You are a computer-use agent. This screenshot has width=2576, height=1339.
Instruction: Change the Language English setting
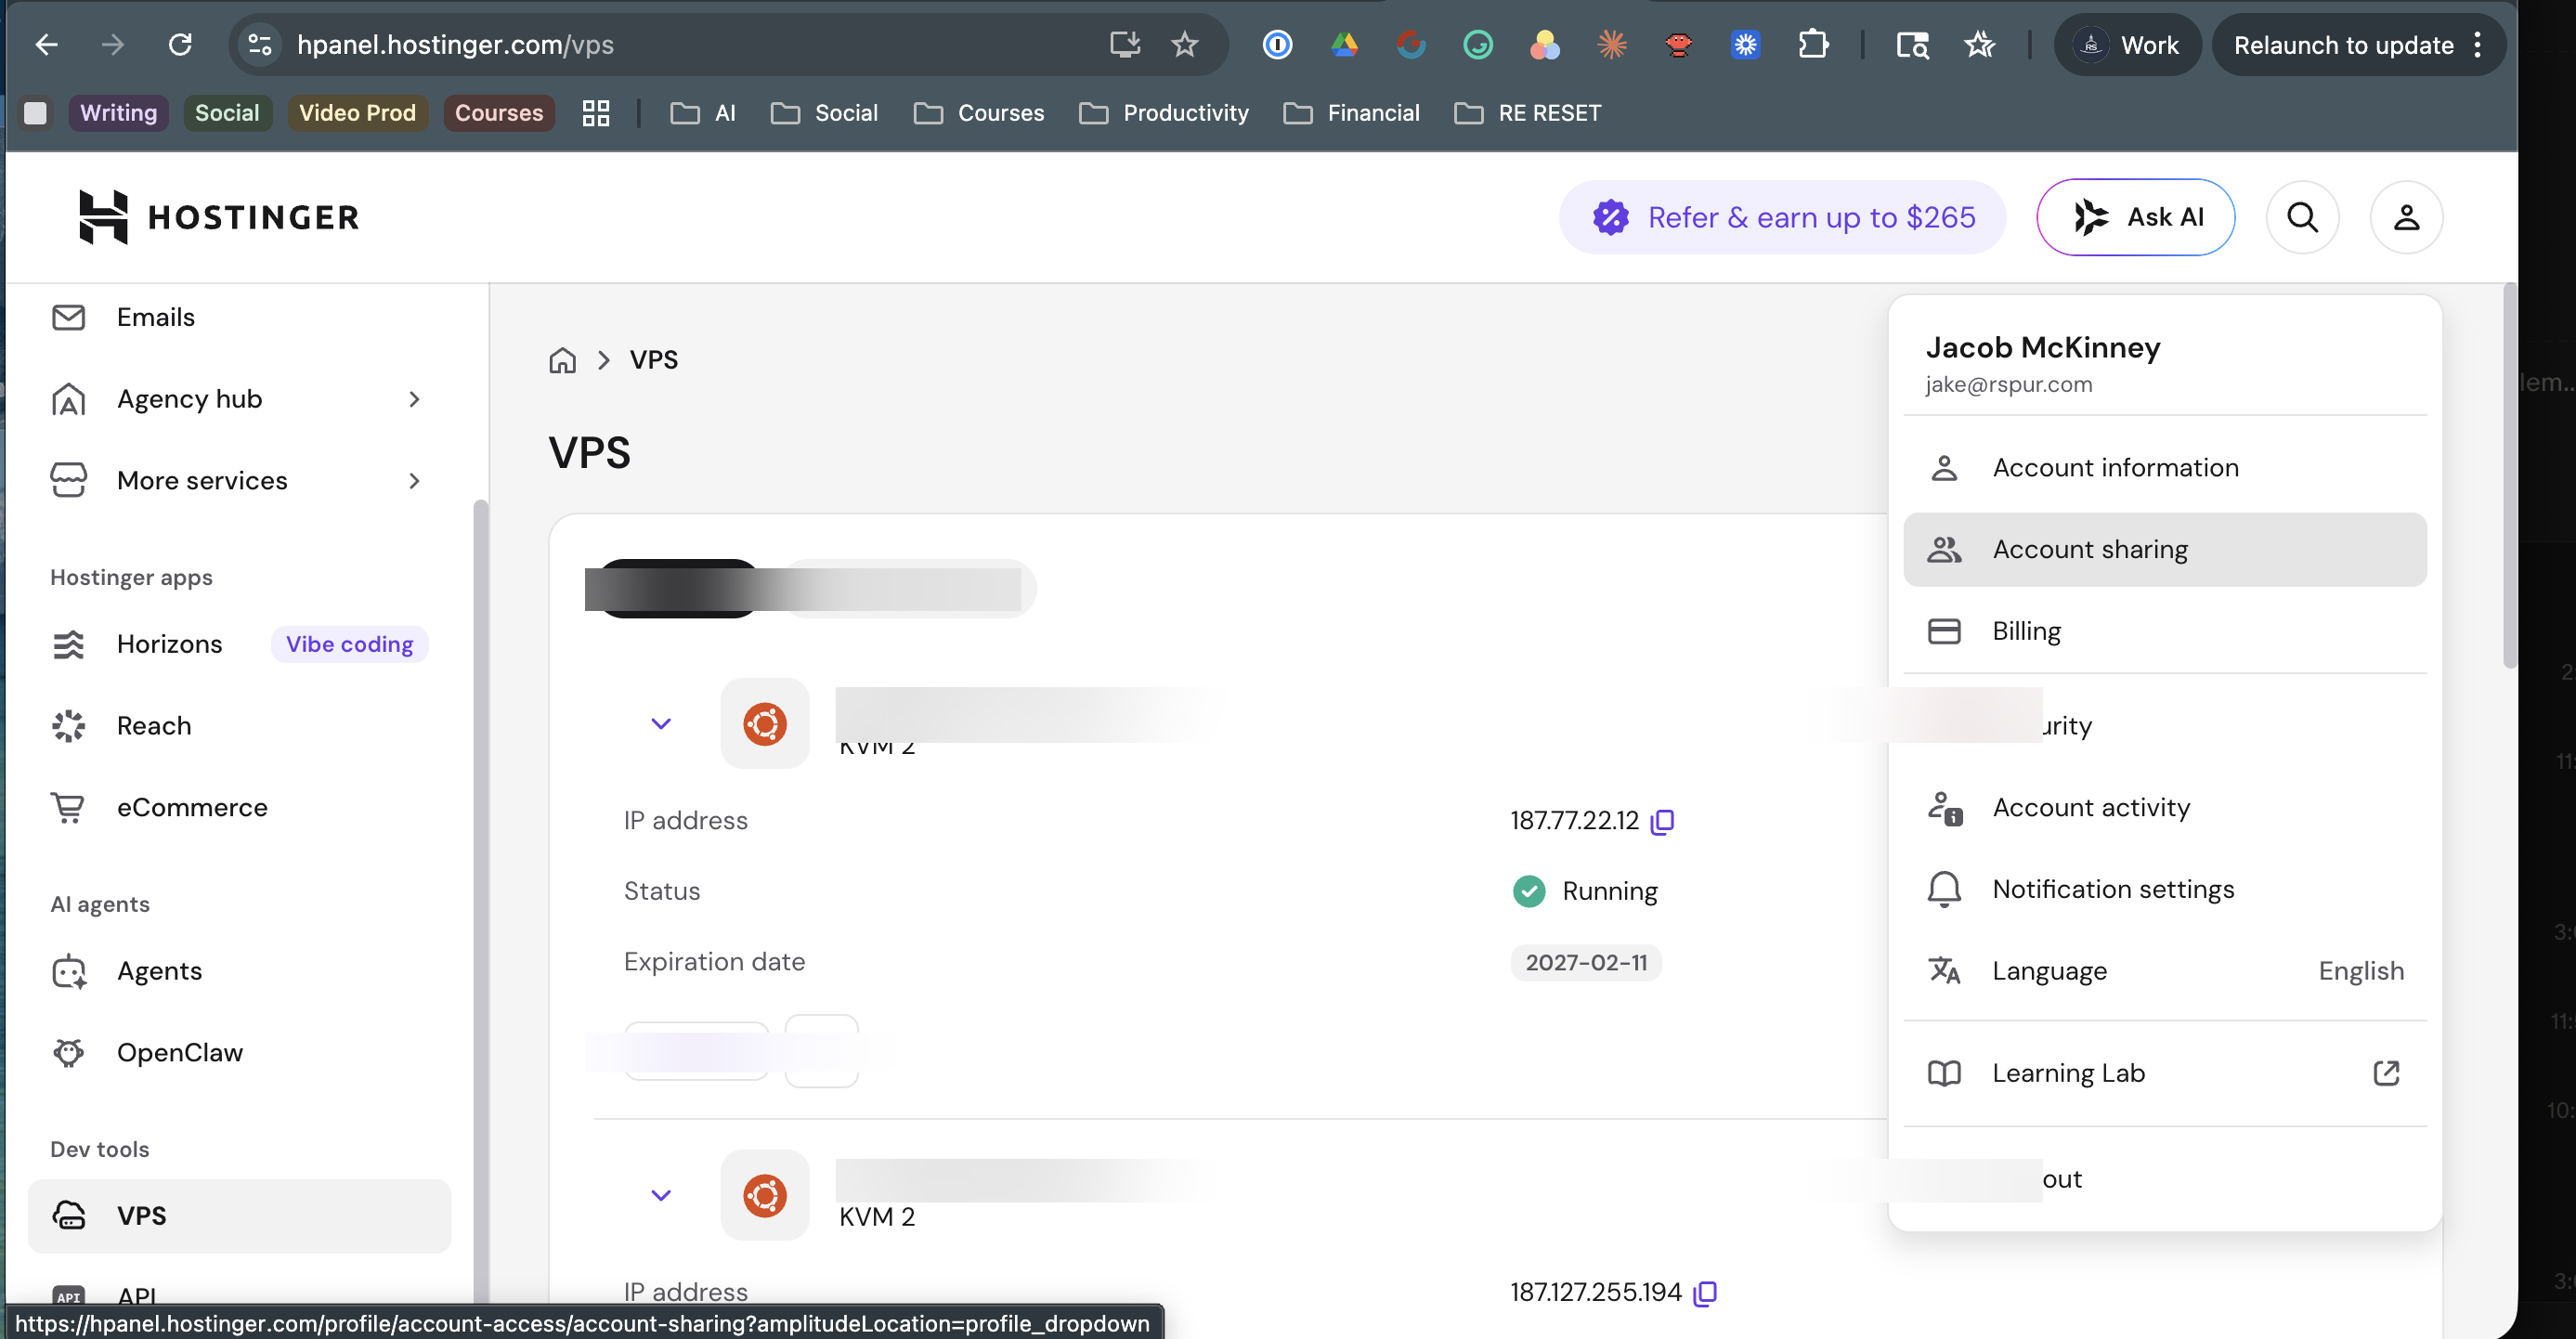click(x=2164, y=971)
